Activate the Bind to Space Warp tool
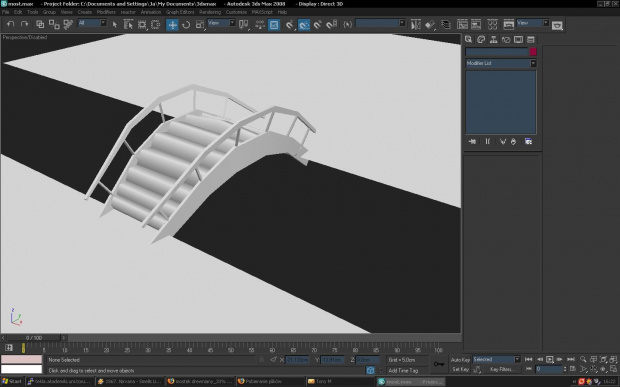The height and width of the screenshot is (387, 620). pos(68,24)
